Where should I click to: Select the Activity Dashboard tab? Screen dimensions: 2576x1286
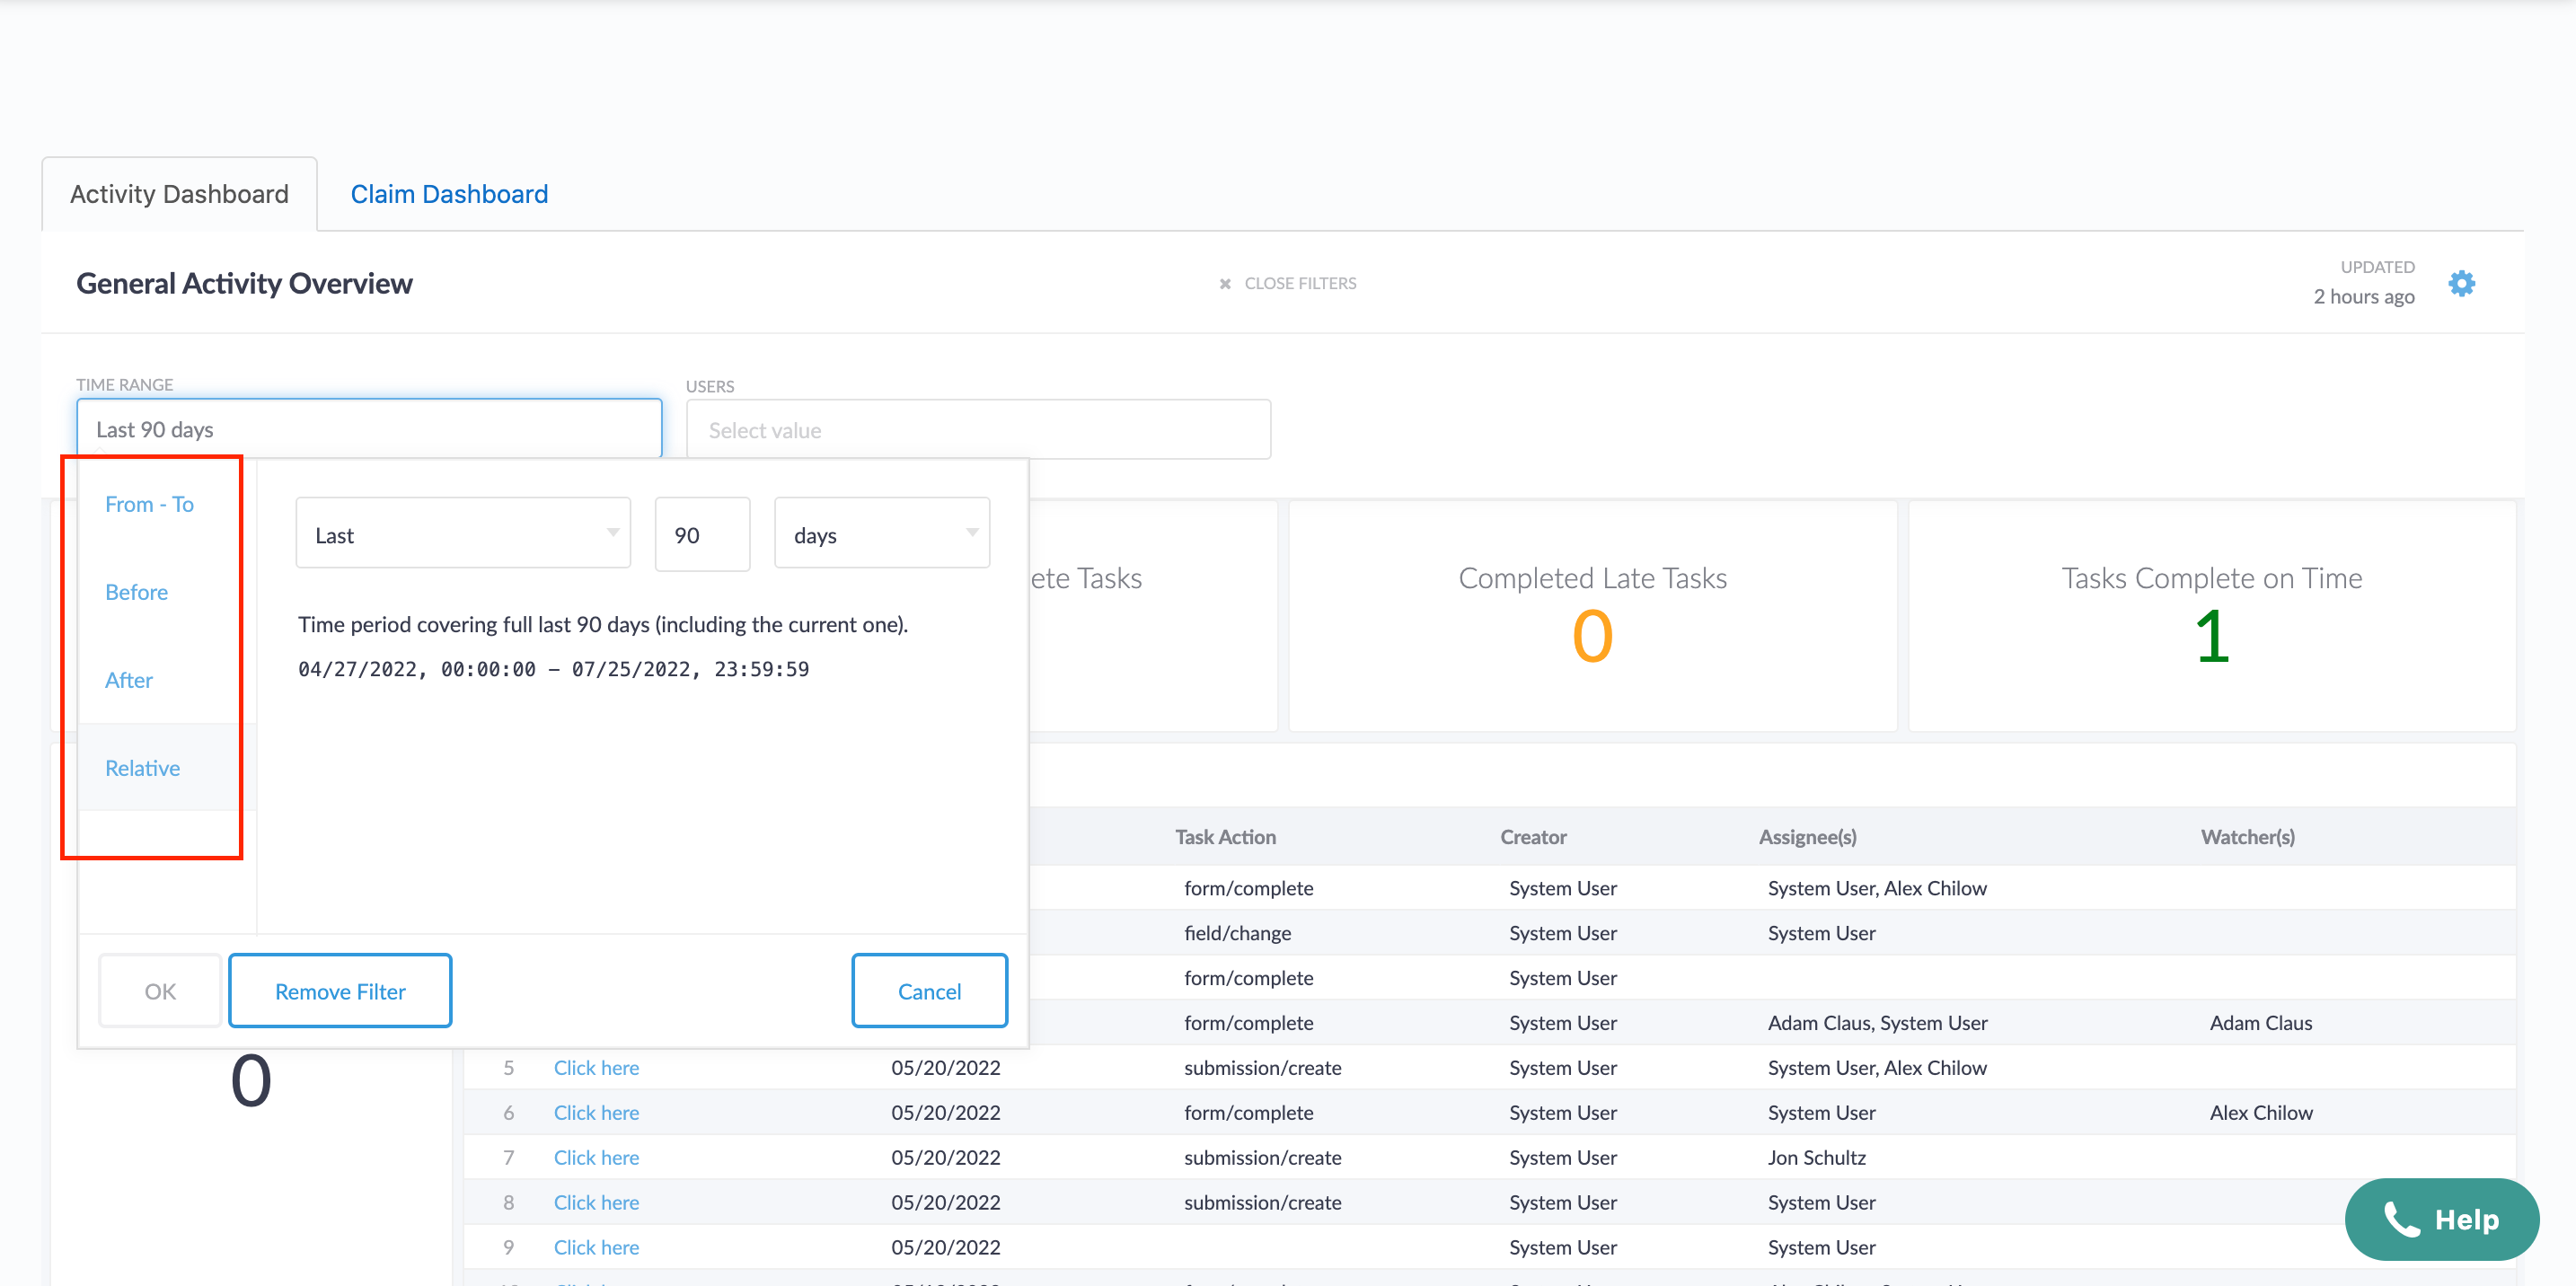(179, 194)
